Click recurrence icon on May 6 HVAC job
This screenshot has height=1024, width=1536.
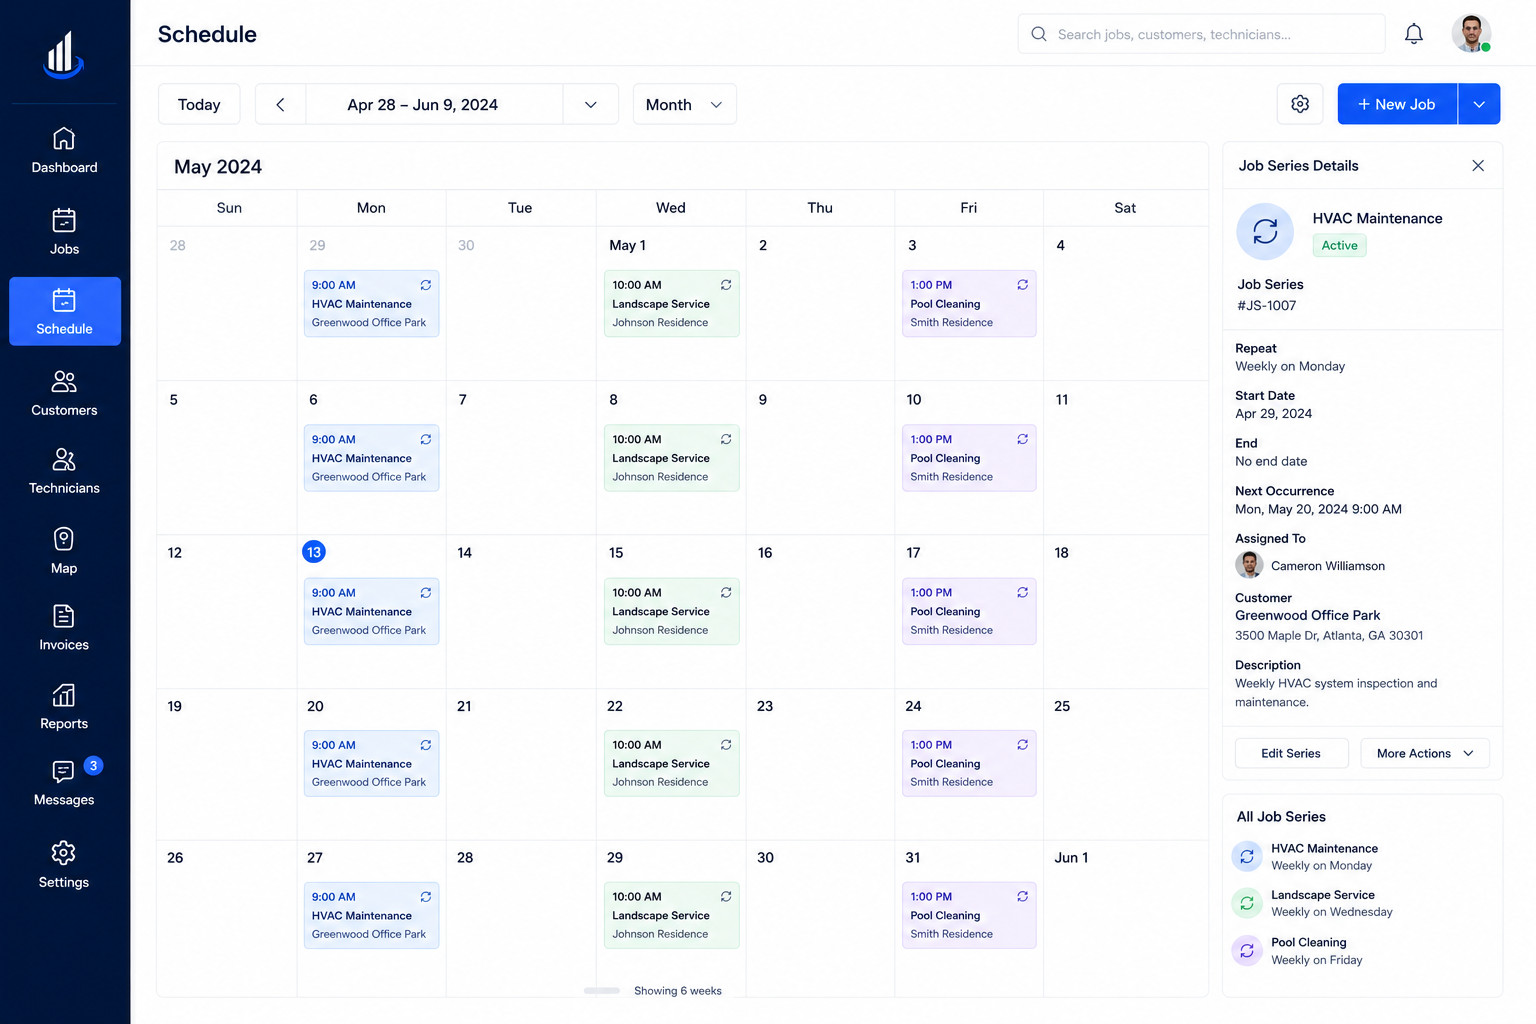[x=426, y=439]
